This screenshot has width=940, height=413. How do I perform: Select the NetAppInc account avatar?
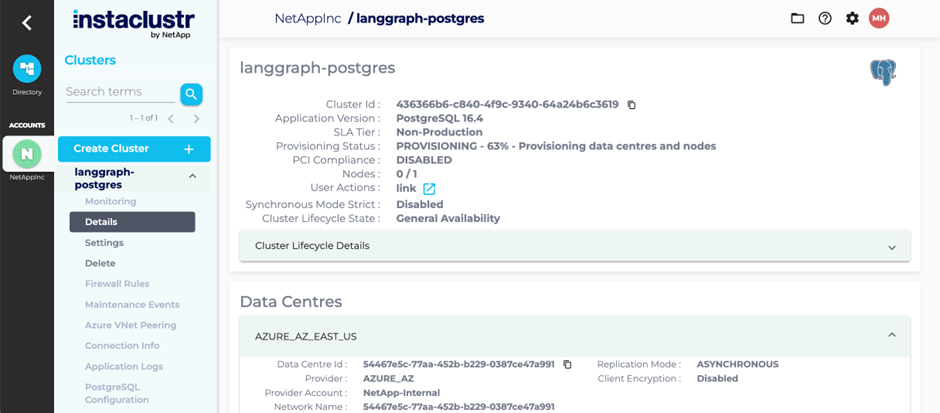(27, 154)
